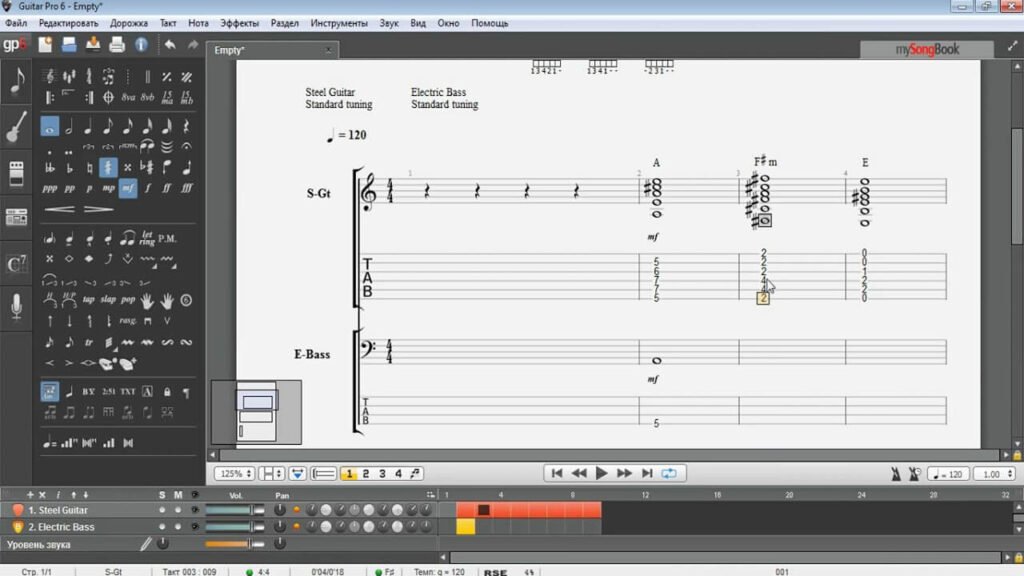Open the 125% zoom dropdown
Viewport: 1024px width, 576px height.
coord(234,473)
